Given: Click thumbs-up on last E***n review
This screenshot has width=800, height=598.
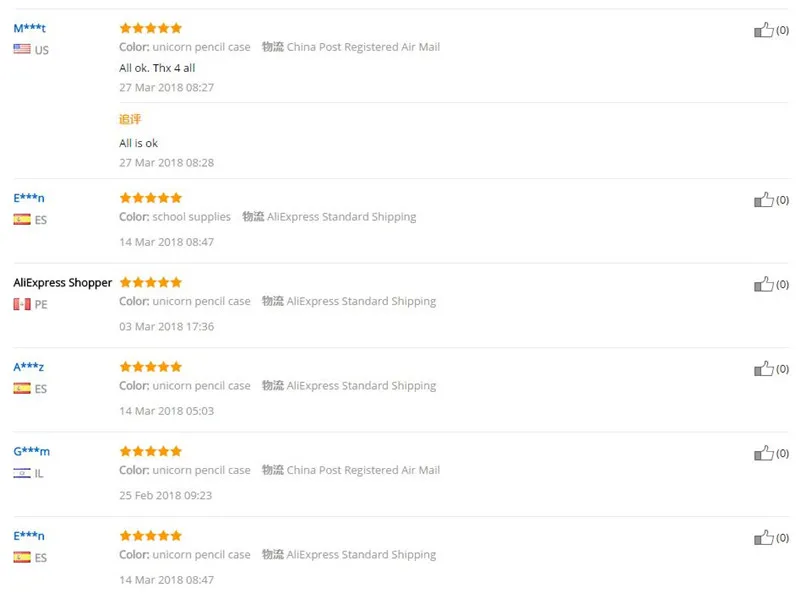Looking at the screenshot, I should [763, 538].
